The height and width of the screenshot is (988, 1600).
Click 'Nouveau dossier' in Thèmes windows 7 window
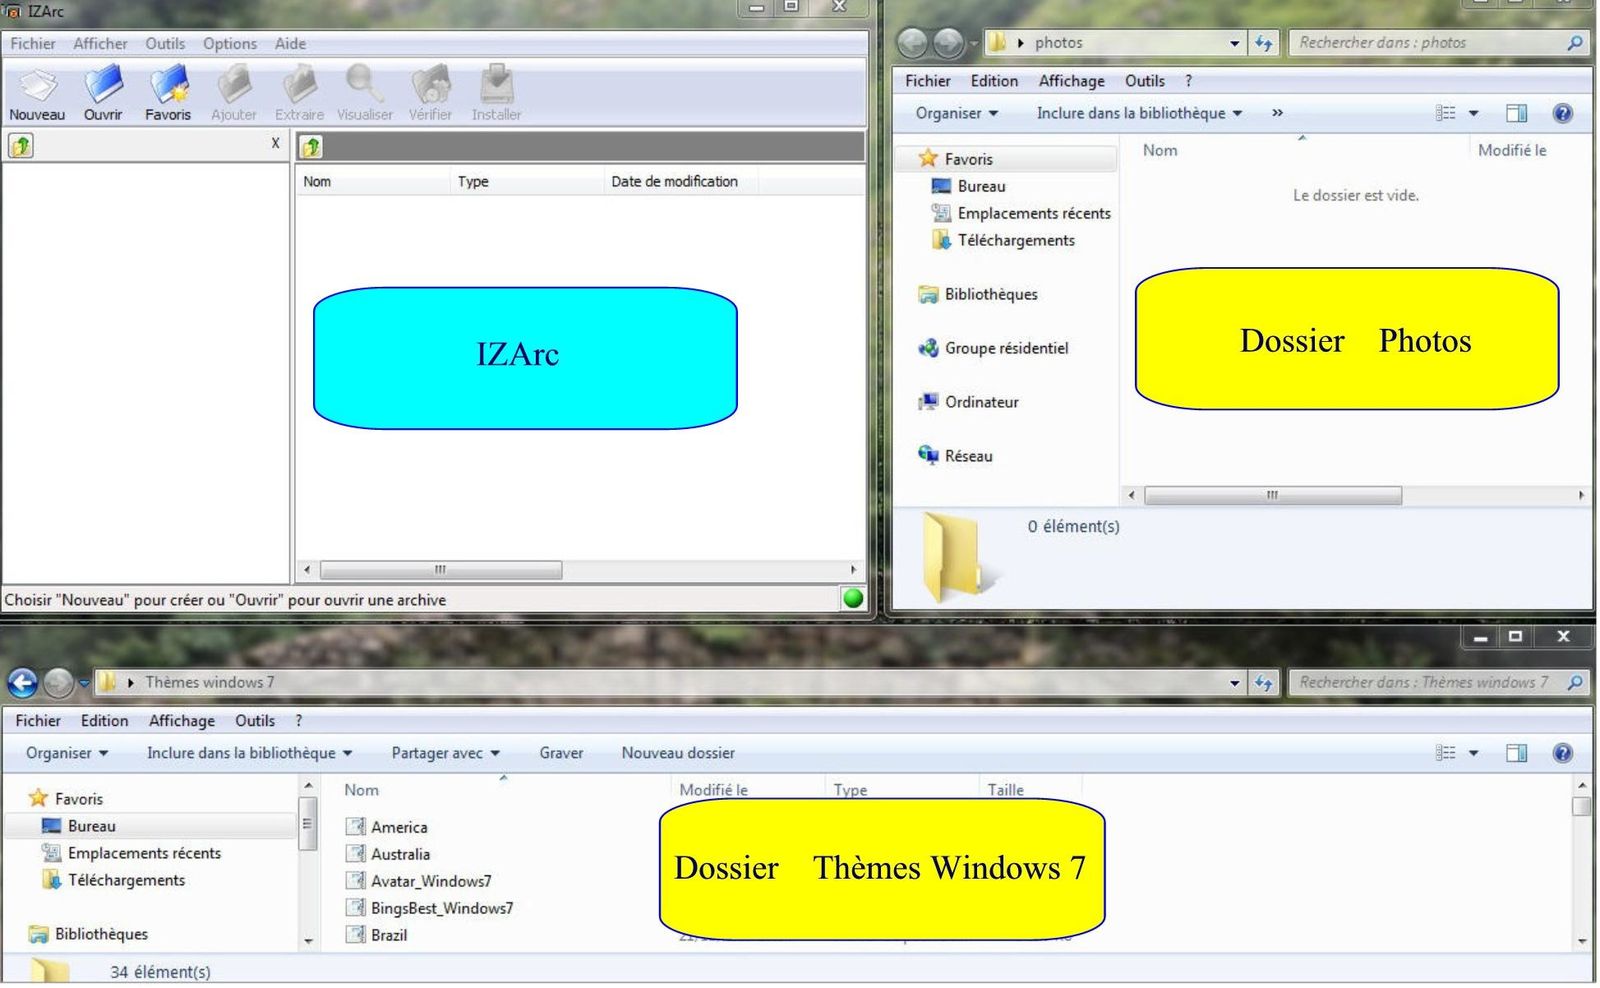point(678,753)
